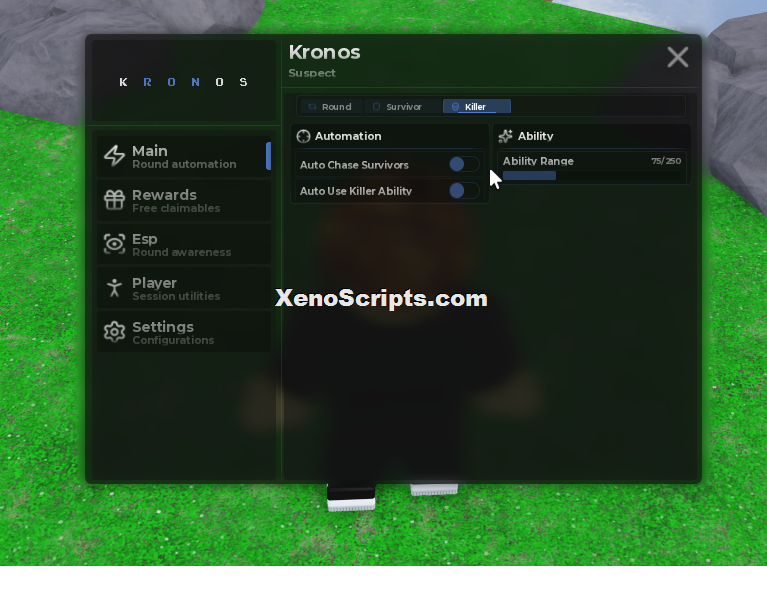767x596 pixels.
Task: Switch to the Round tab
Action: tap(331, 107)
